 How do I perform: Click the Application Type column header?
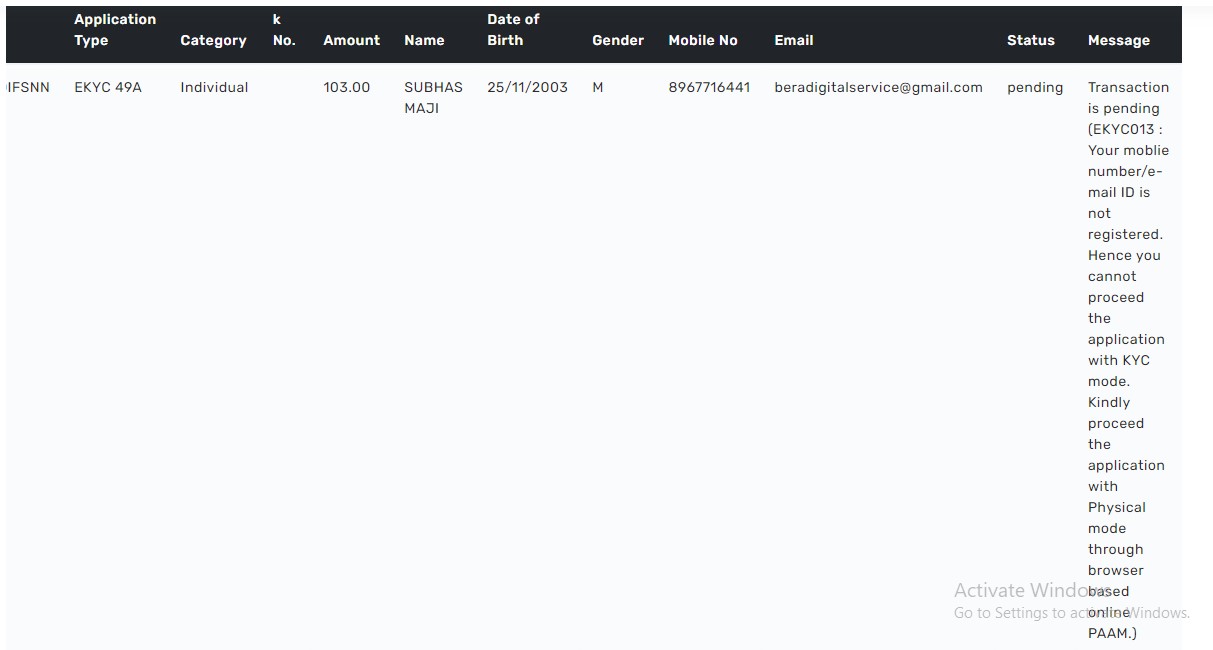[x=115, y=30]
